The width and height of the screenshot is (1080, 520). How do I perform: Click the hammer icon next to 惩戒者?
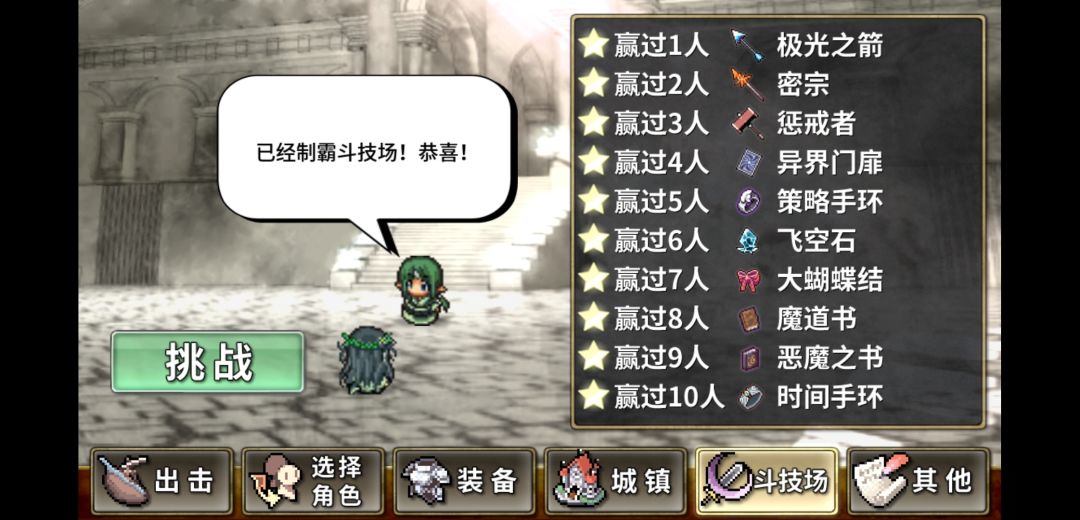coord(748,124)
